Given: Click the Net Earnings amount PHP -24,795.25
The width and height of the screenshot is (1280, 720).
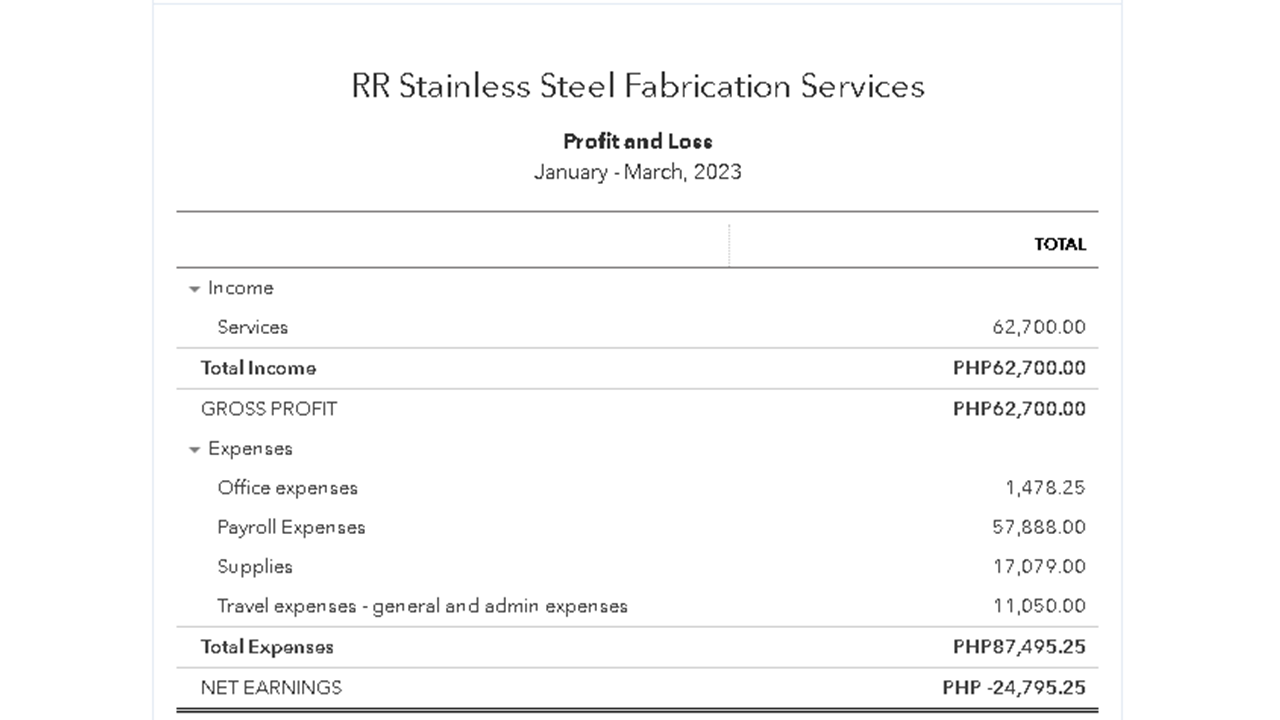Looking at the screenshot, I should [x=1013, y=687].
